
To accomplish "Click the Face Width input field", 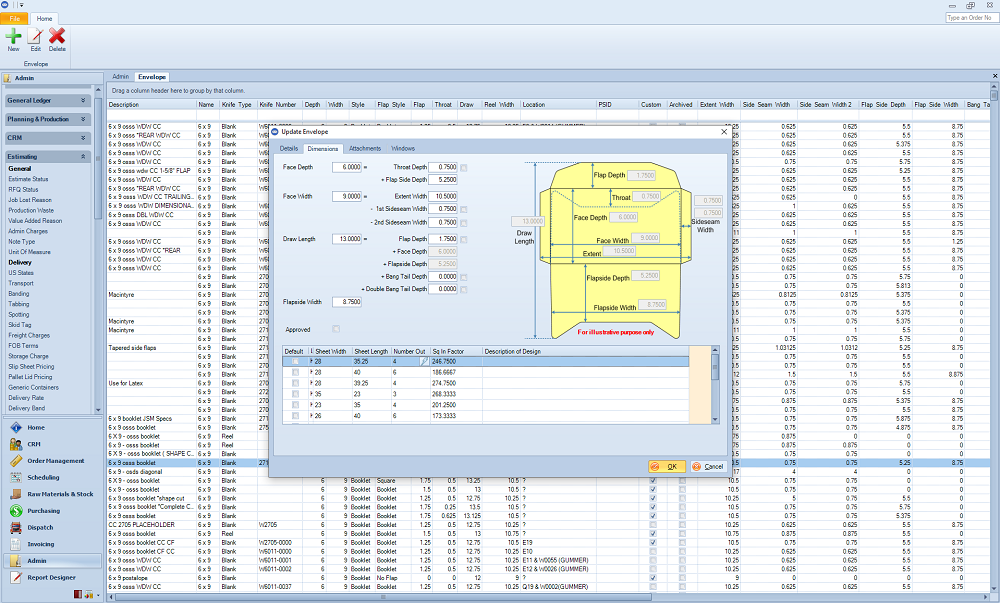I will (347, 196).
